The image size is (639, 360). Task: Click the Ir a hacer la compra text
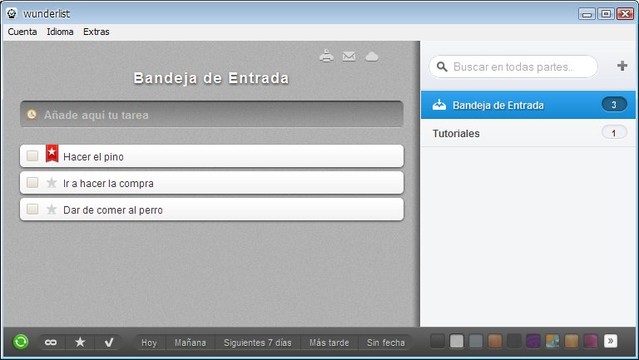point(108,183)
